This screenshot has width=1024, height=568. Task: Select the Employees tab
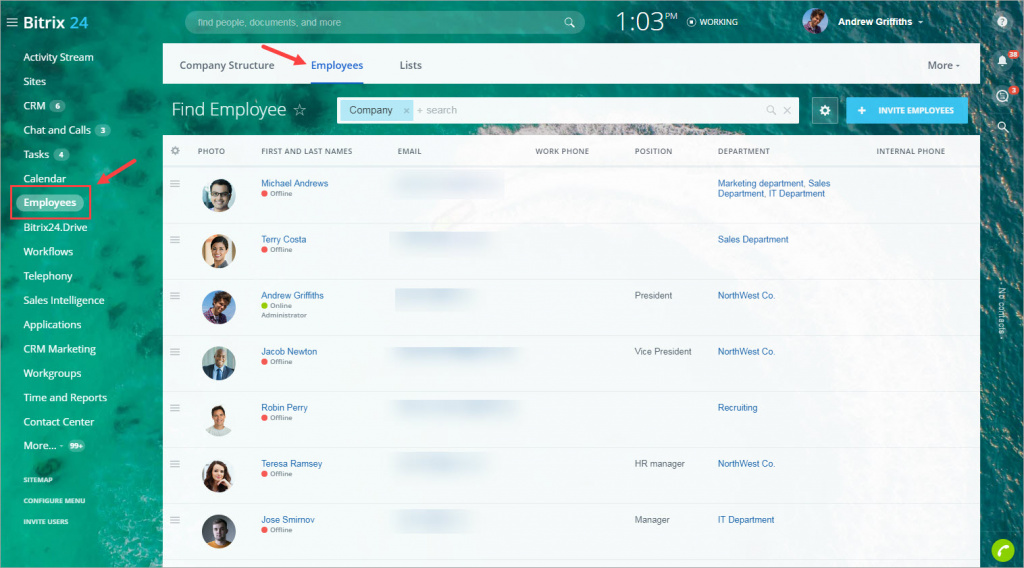(337, 65)
